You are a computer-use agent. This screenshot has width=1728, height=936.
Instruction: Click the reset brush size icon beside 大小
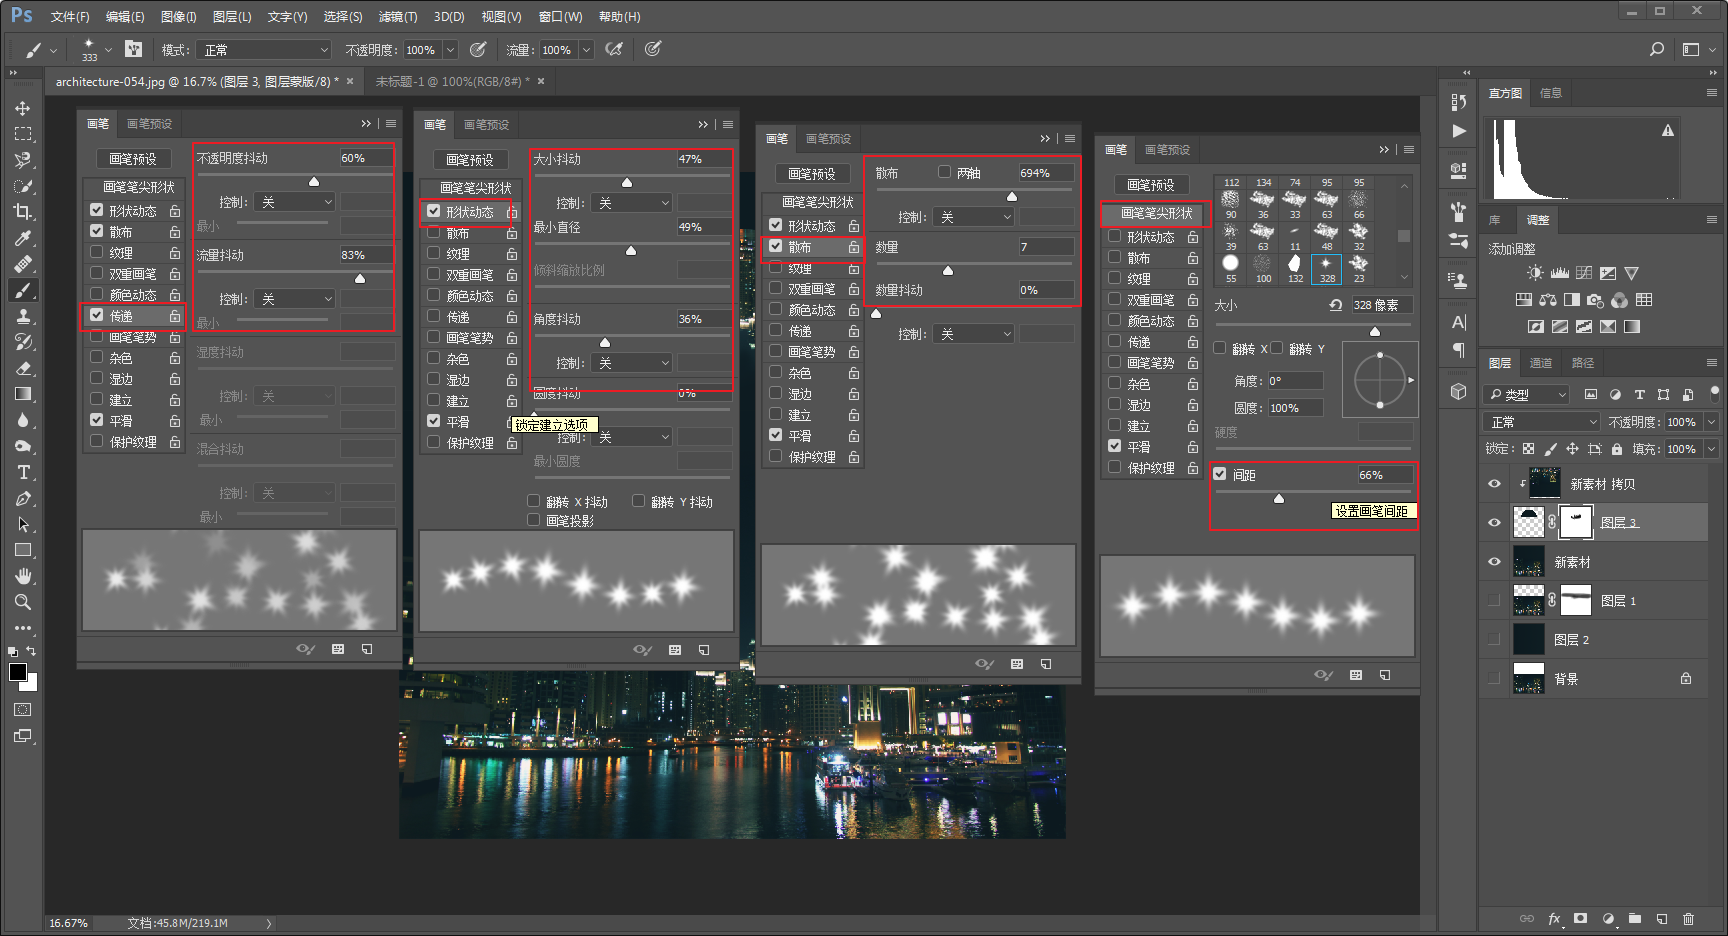1335,305
